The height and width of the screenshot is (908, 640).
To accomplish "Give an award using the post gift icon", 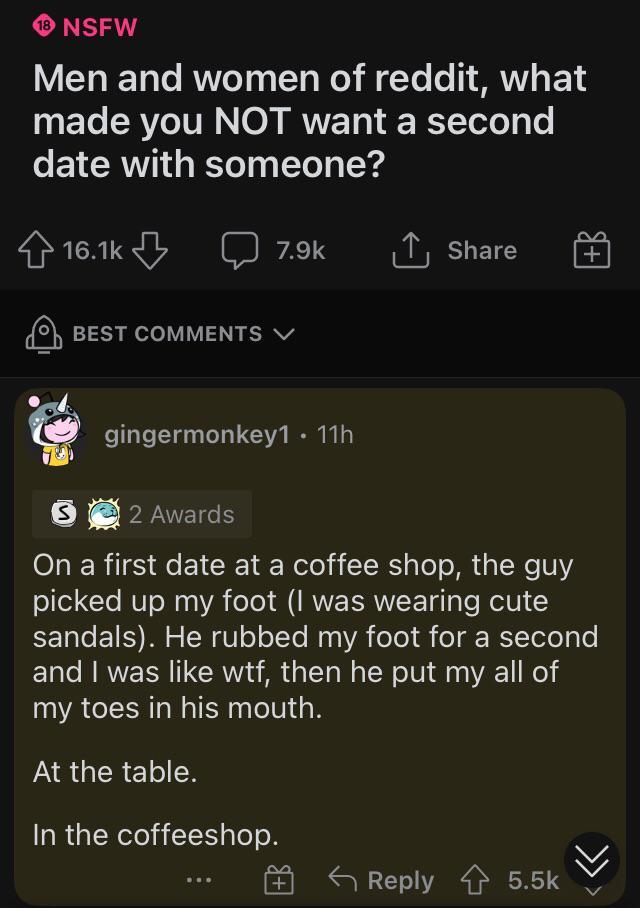I will coord(590,250).
